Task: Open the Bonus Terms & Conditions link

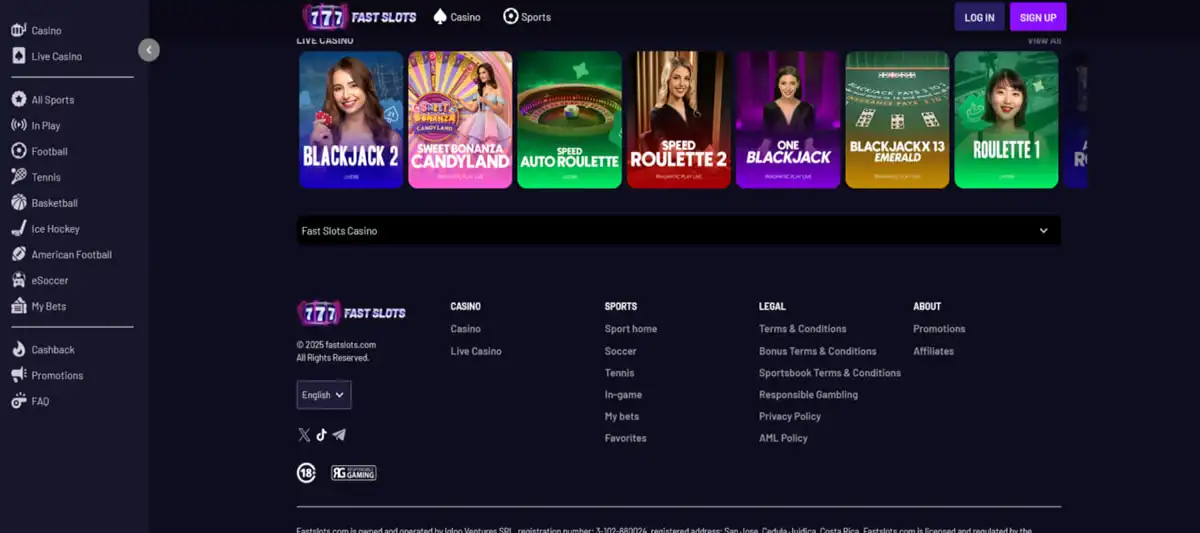Action: [818, 351]
